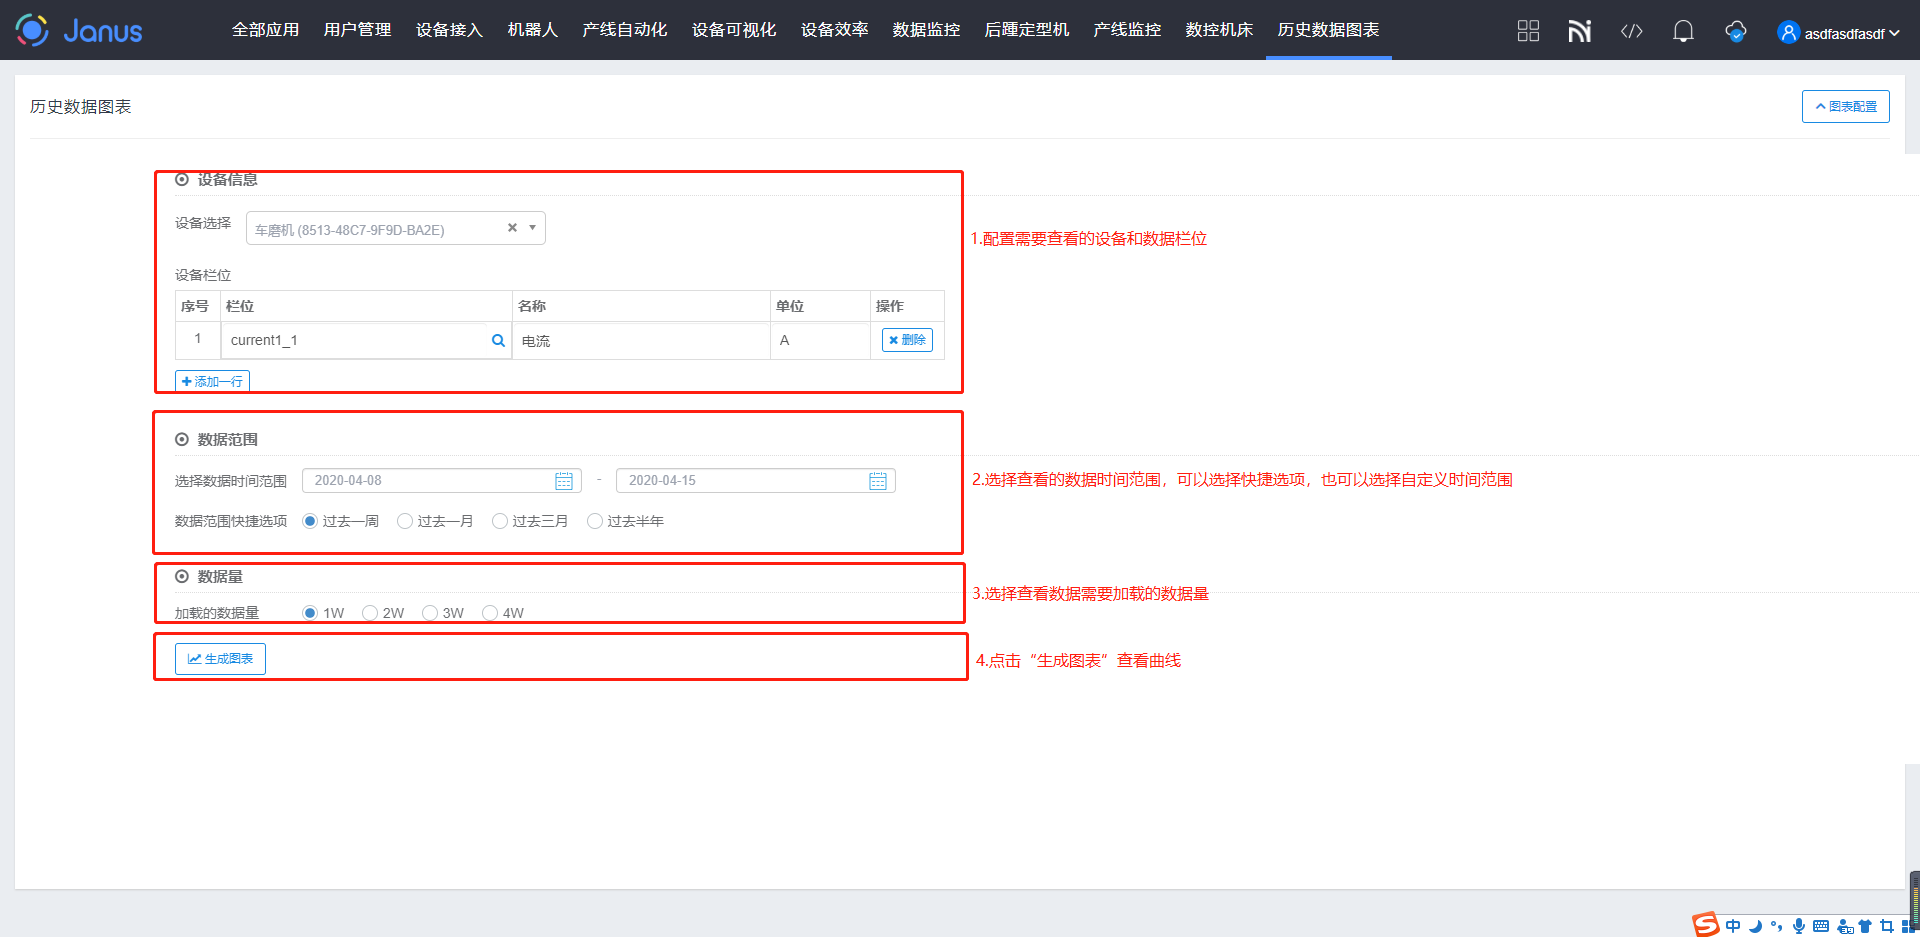Viewport: 1920px width, 937px height.
Task: Select 历史数据图表 tab
Action: tap(1329, 30)
